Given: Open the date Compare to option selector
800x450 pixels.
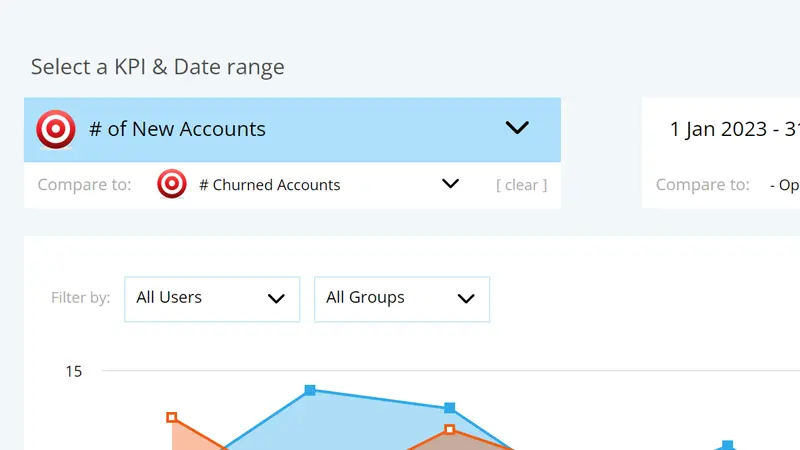Looking at the screenshot, I should coord(784,185).
